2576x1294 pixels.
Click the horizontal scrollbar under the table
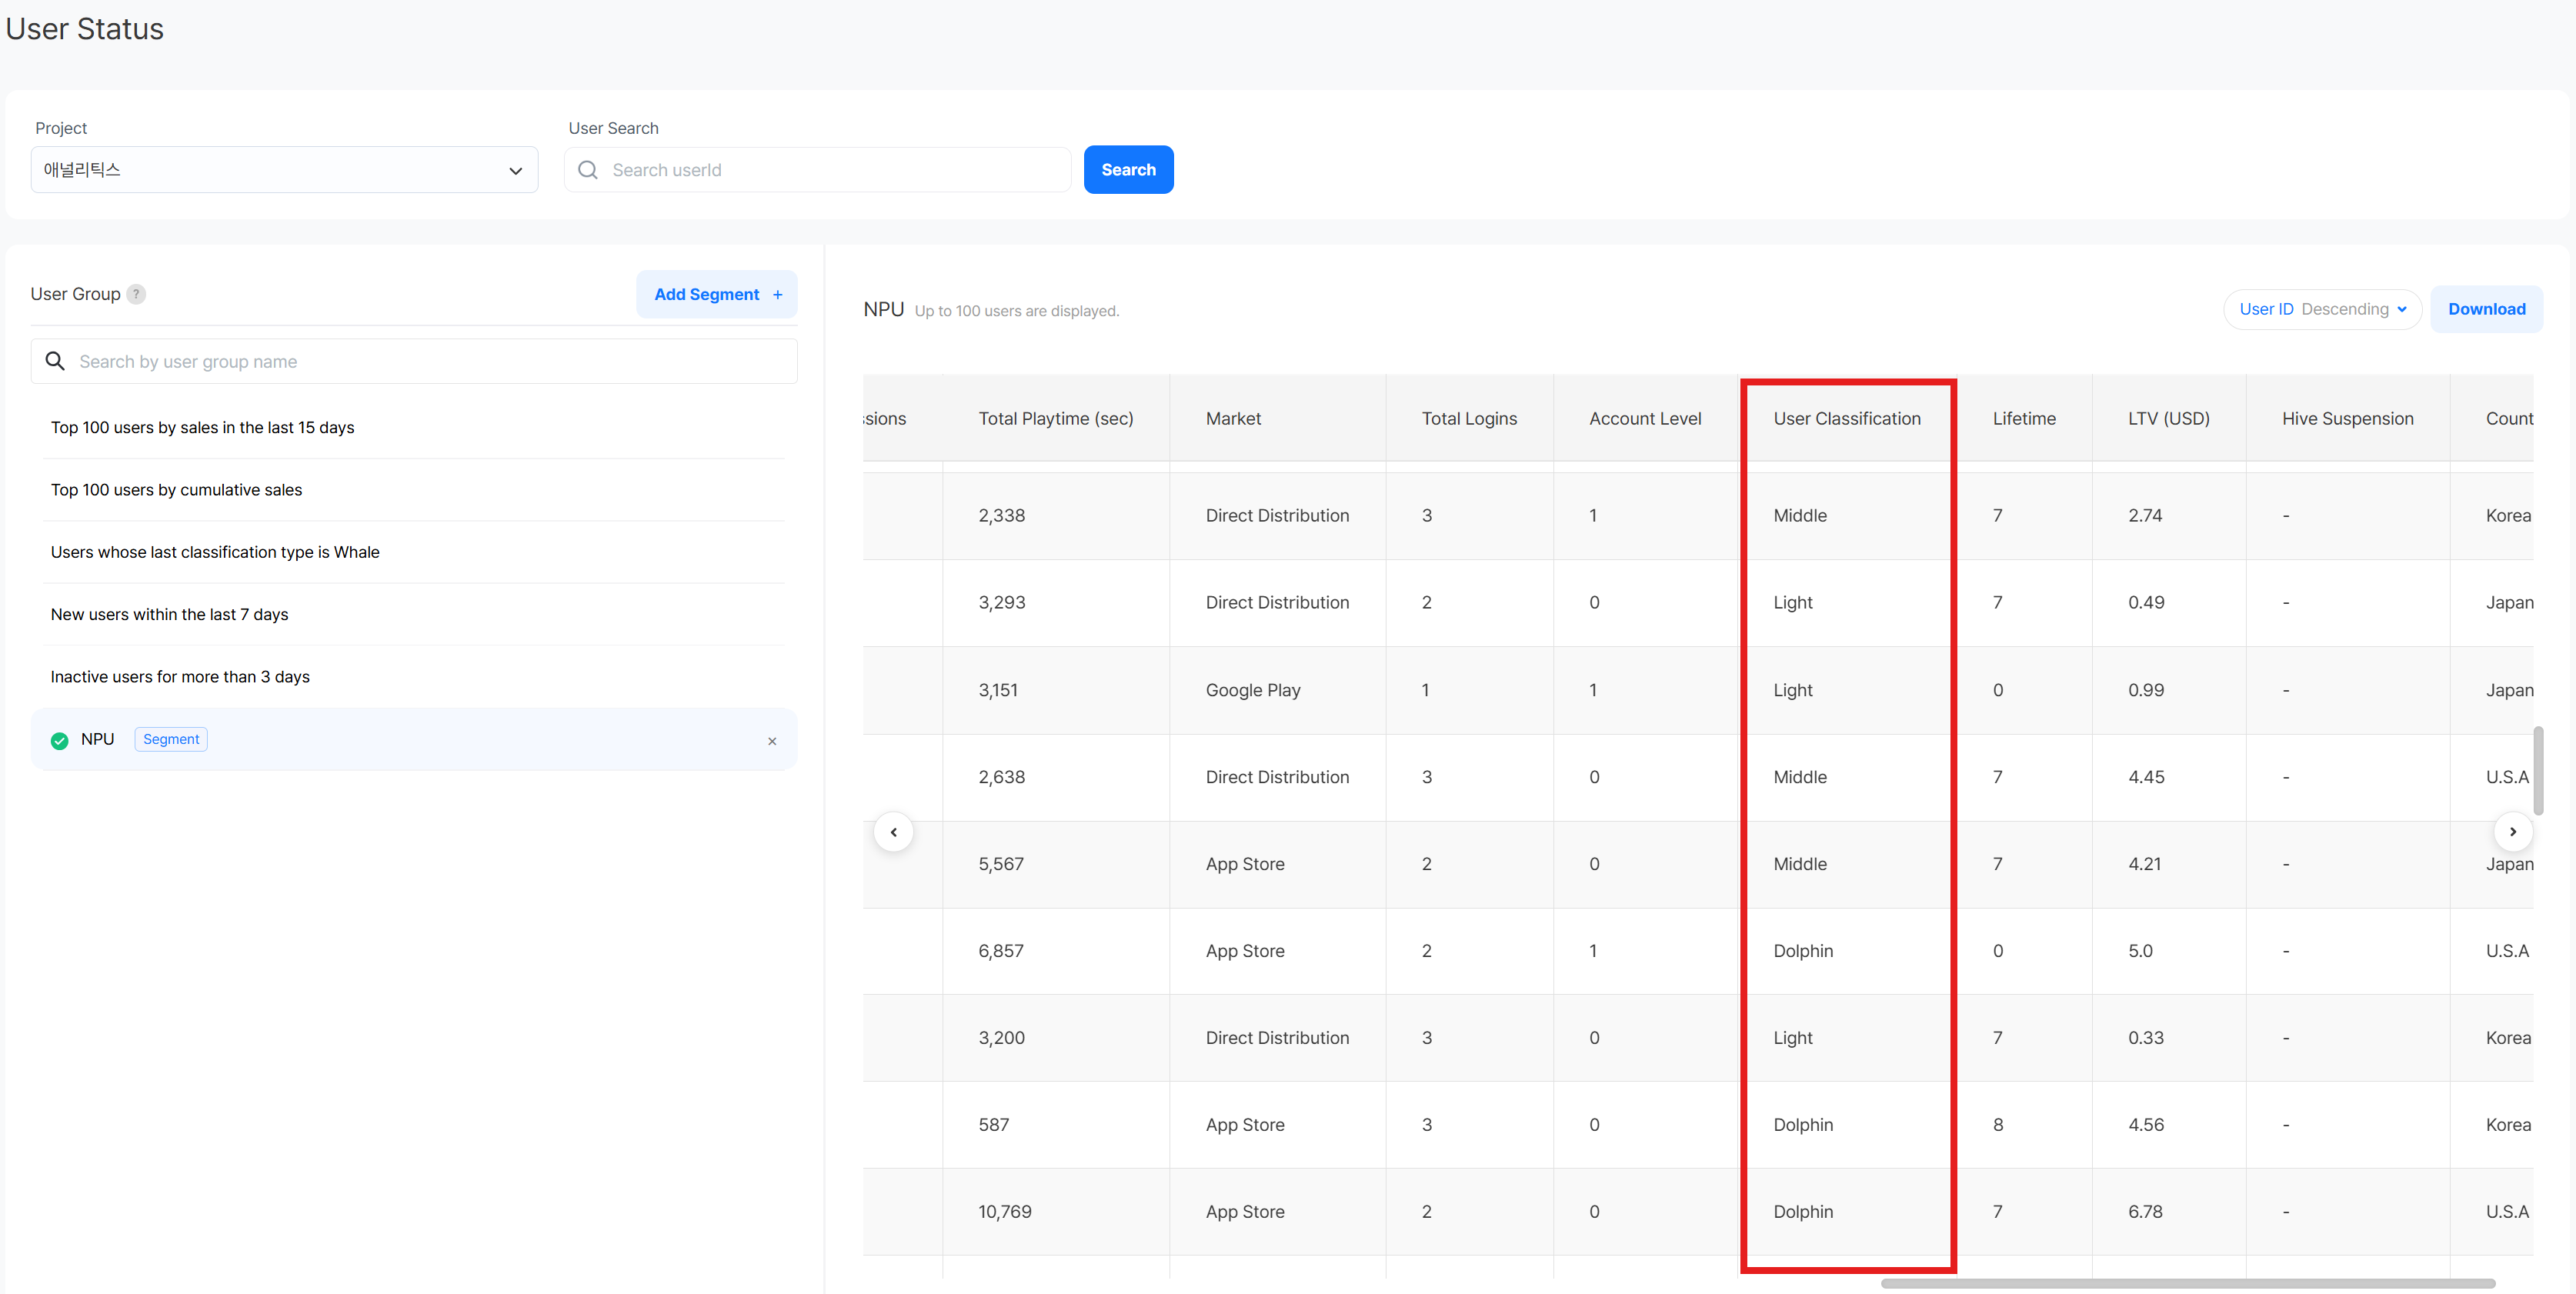tap(2187, 1283)
